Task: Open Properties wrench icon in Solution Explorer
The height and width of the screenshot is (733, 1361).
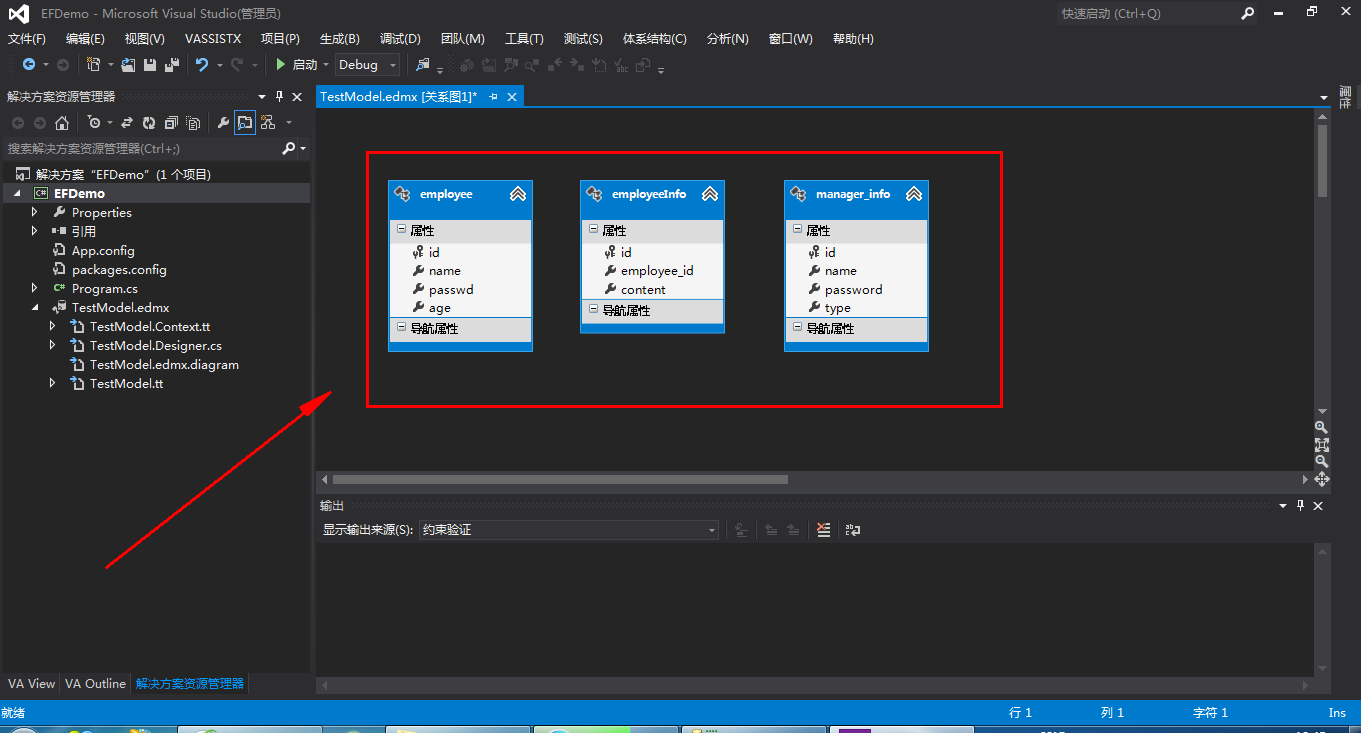Action: click(224, 123)
